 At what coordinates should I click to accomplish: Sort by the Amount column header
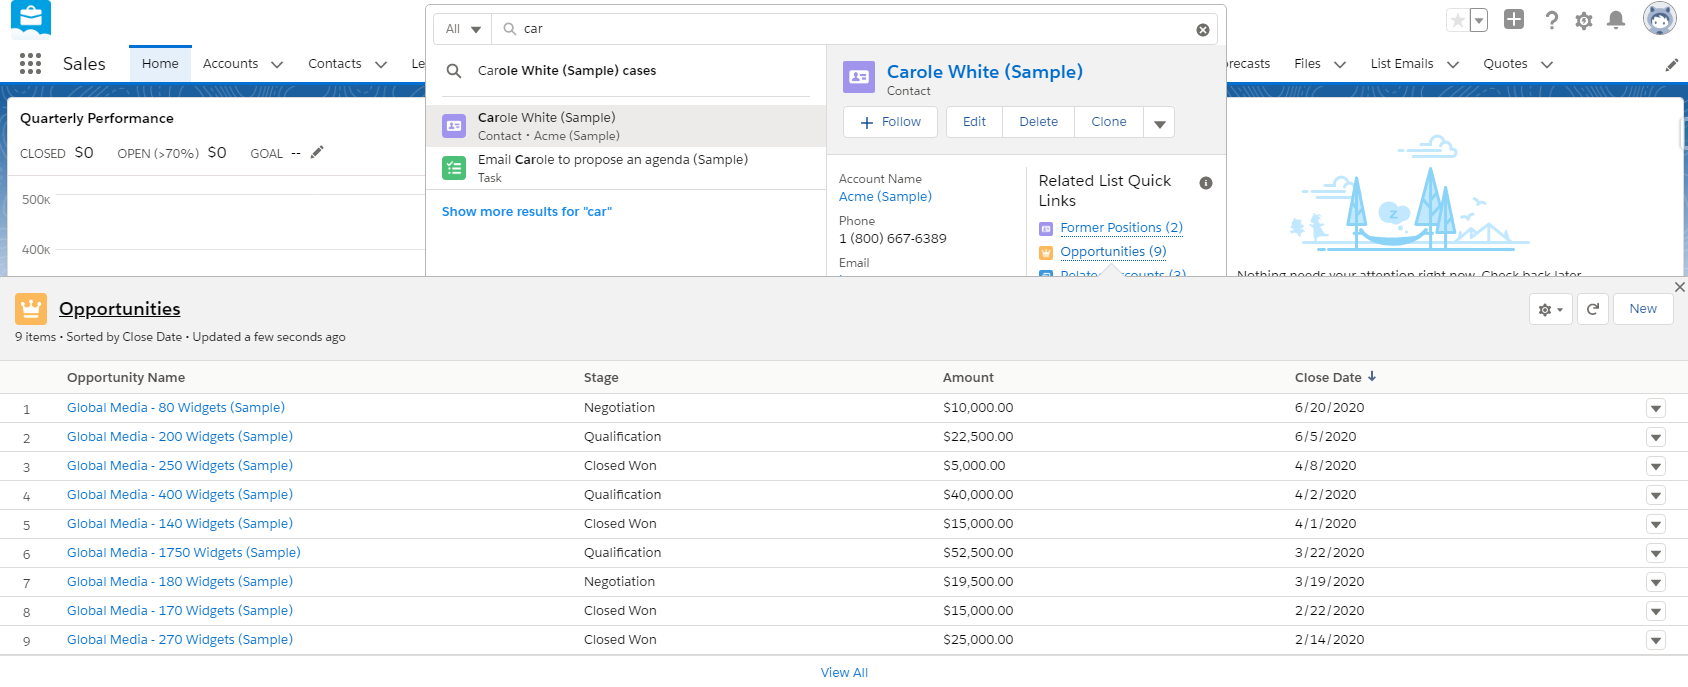coord(968,378)
